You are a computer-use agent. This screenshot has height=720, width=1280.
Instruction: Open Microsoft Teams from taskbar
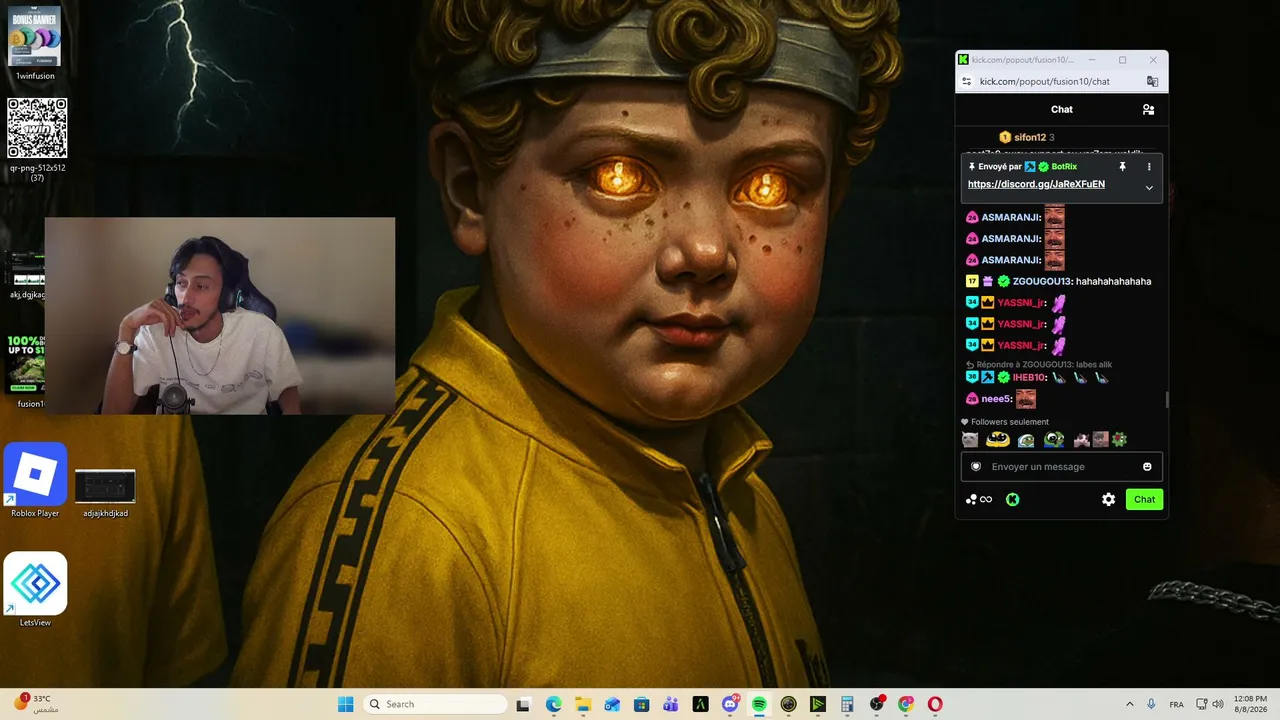point(671,704)
